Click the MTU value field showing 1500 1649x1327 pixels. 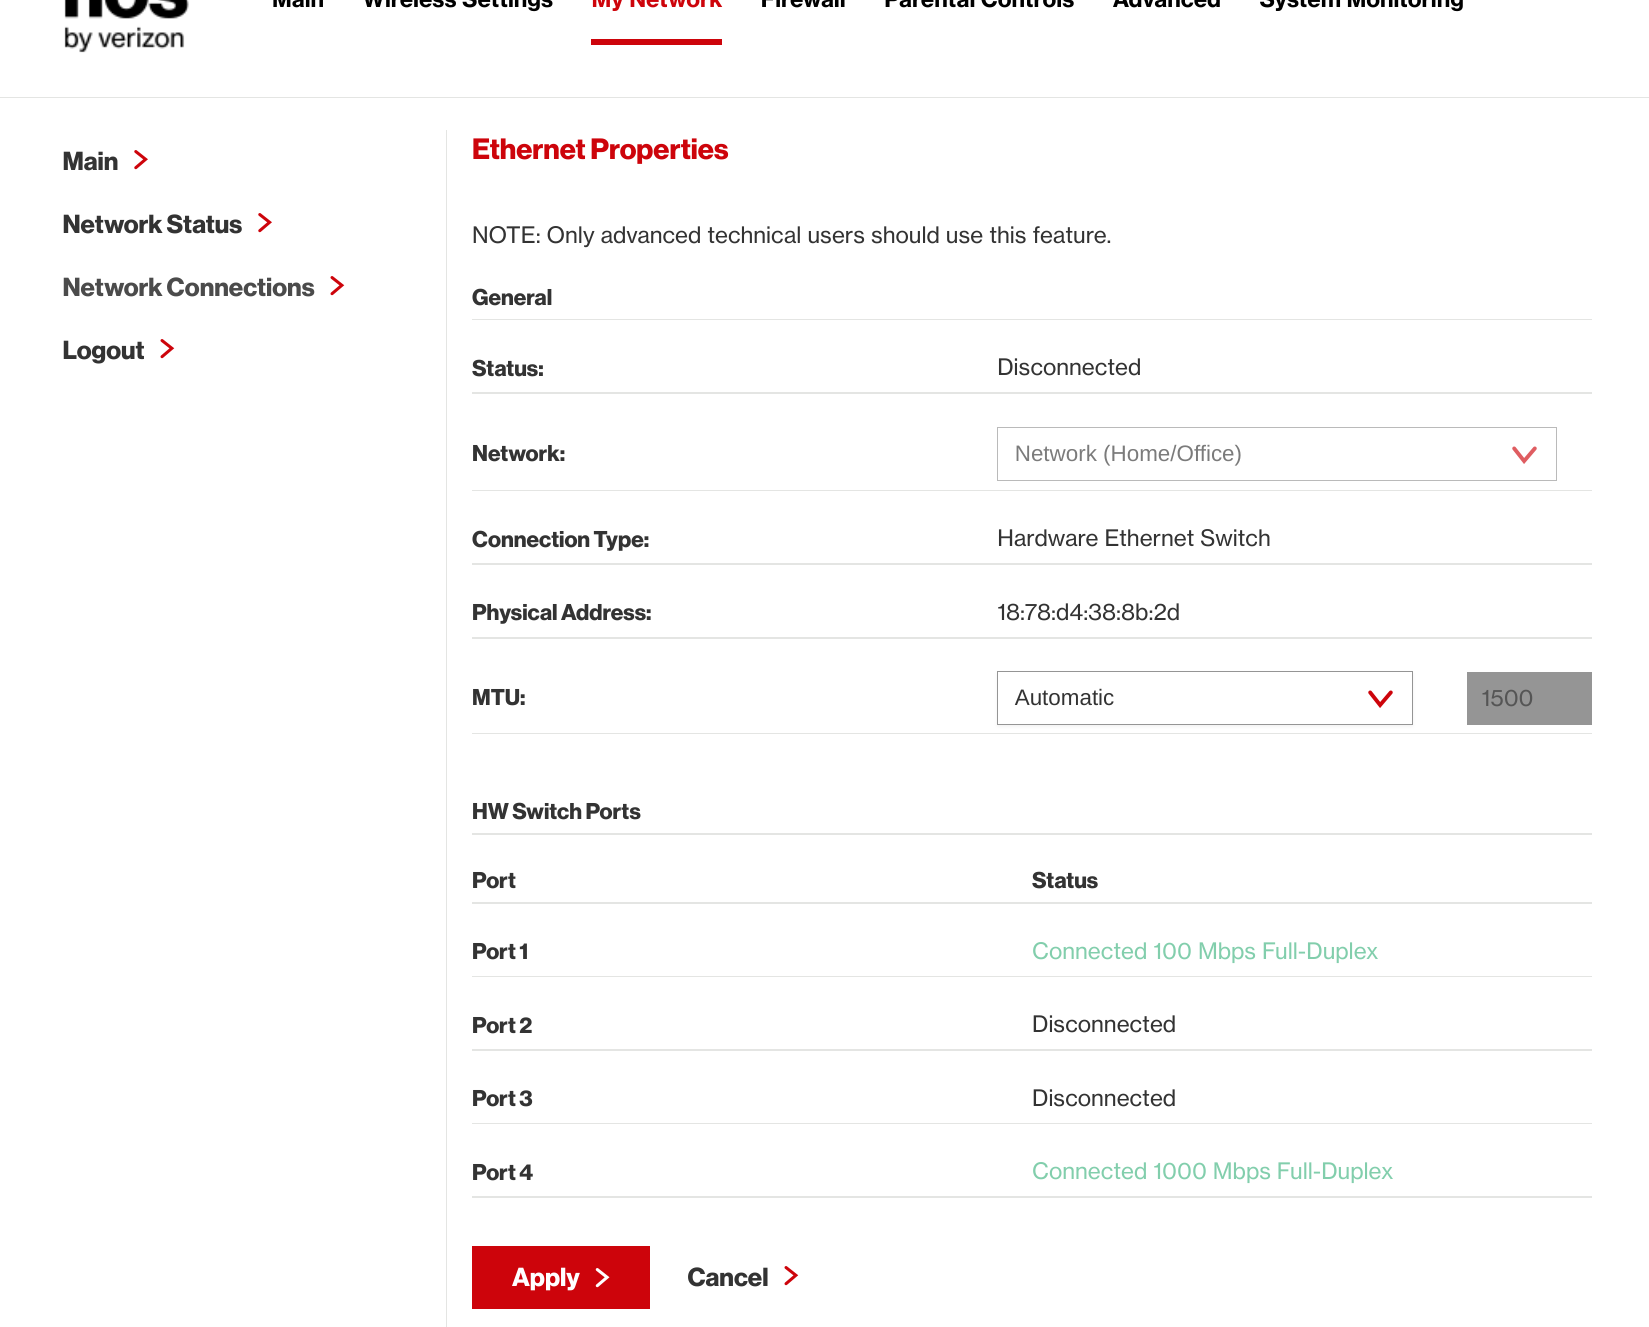1528,698
